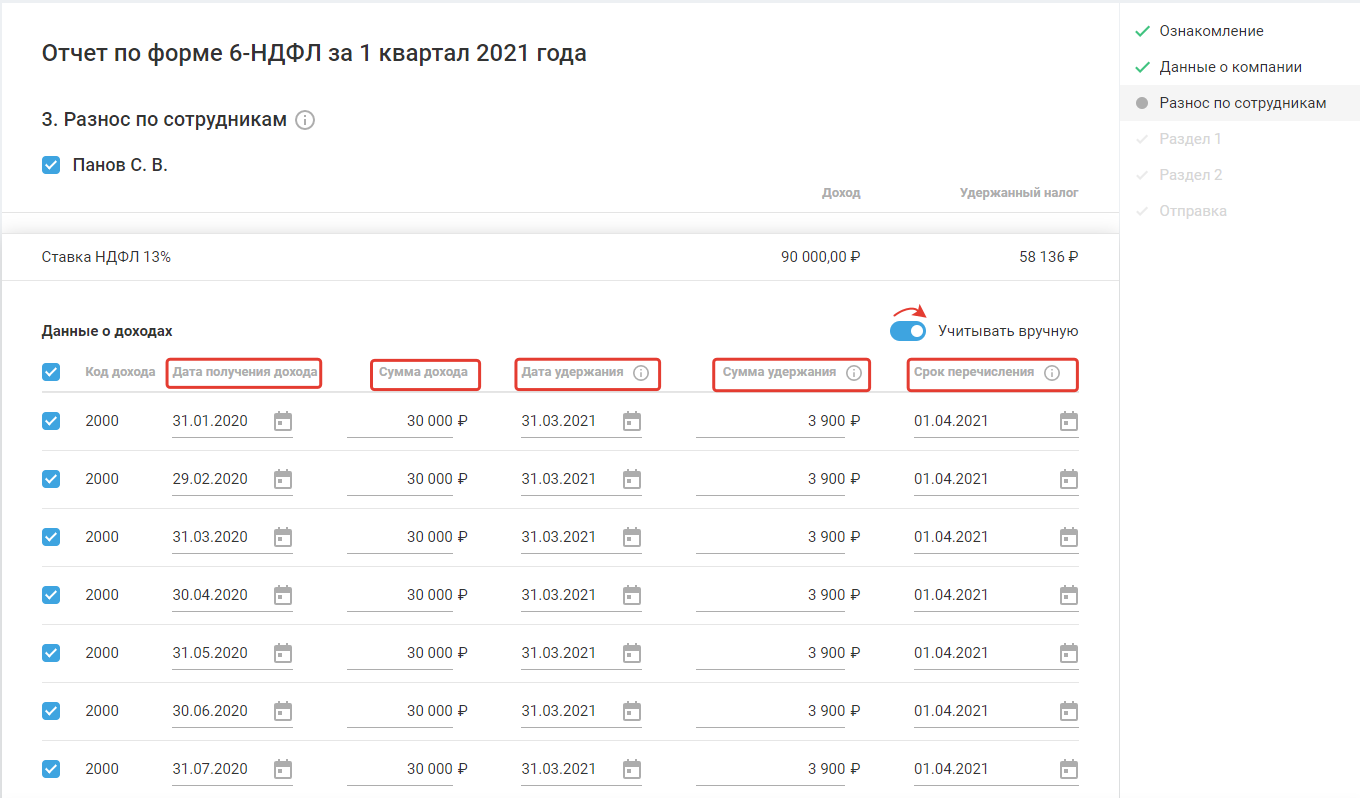Click info icon beside Срок перечисления header

(x=1051, y=373)
